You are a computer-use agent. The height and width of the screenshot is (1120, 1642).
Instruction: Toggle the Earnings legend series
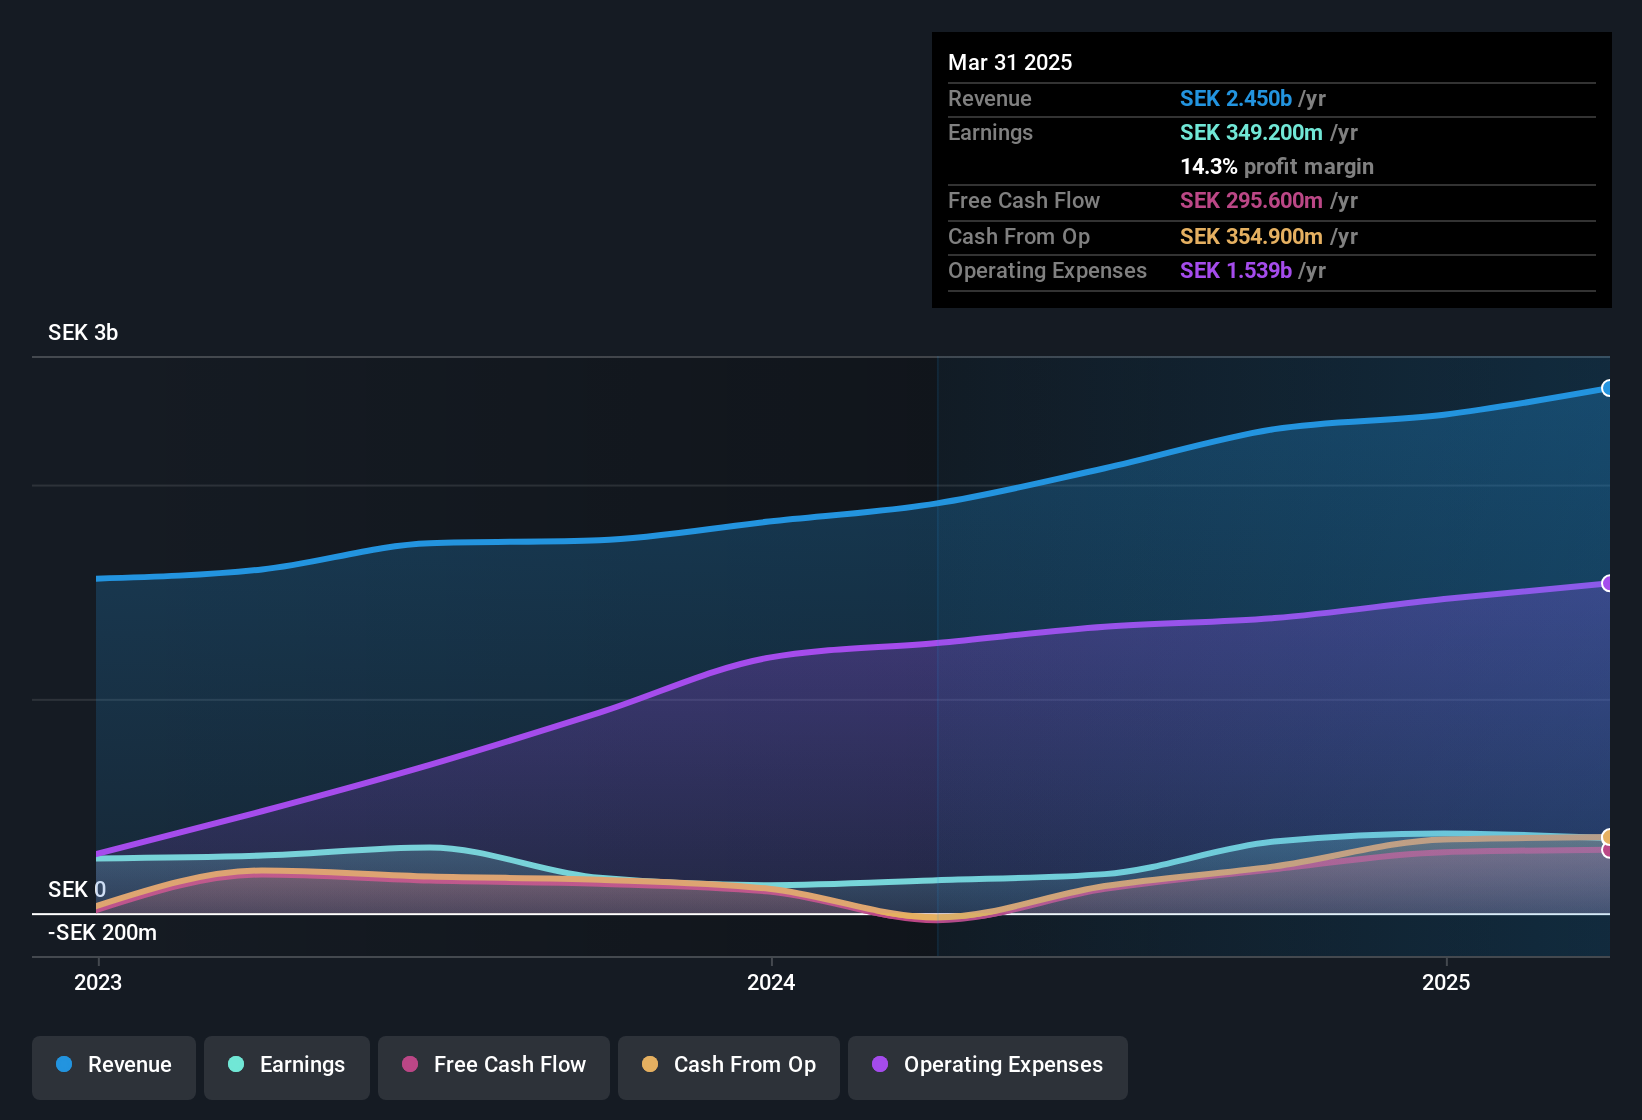click(287, 1067)
